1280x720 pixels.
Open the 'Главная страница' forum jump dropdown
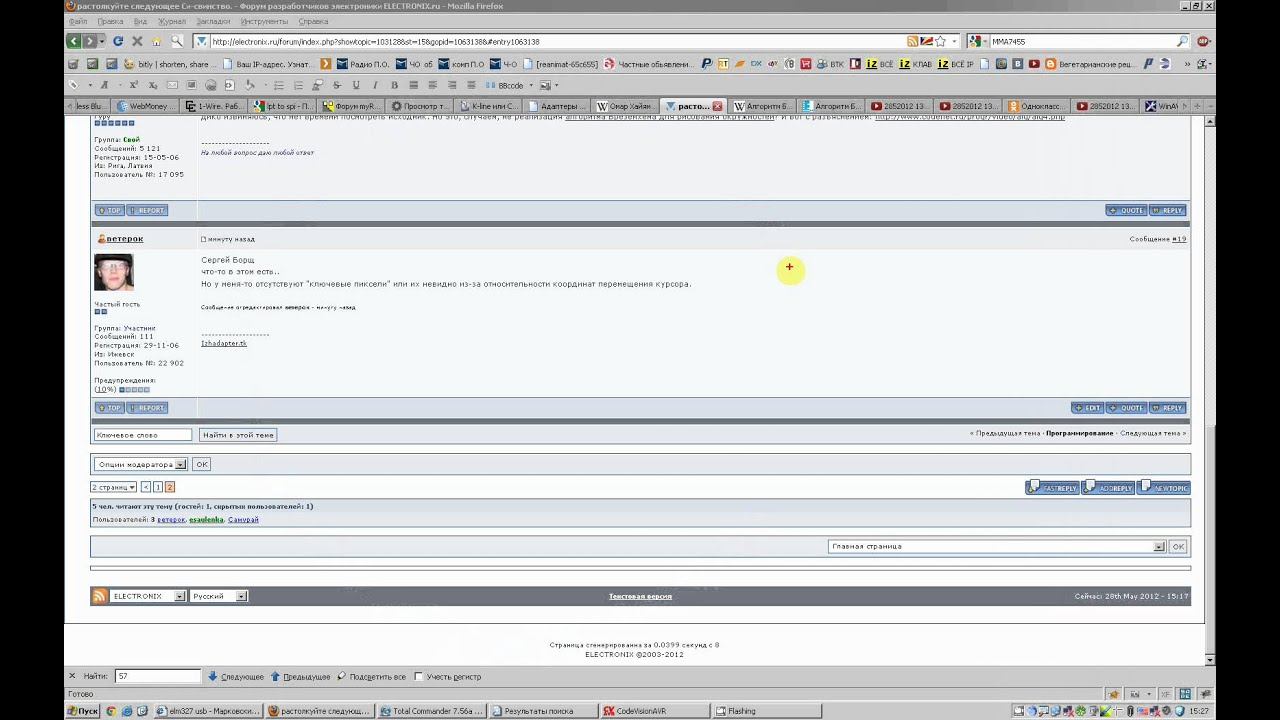(996, 546)
